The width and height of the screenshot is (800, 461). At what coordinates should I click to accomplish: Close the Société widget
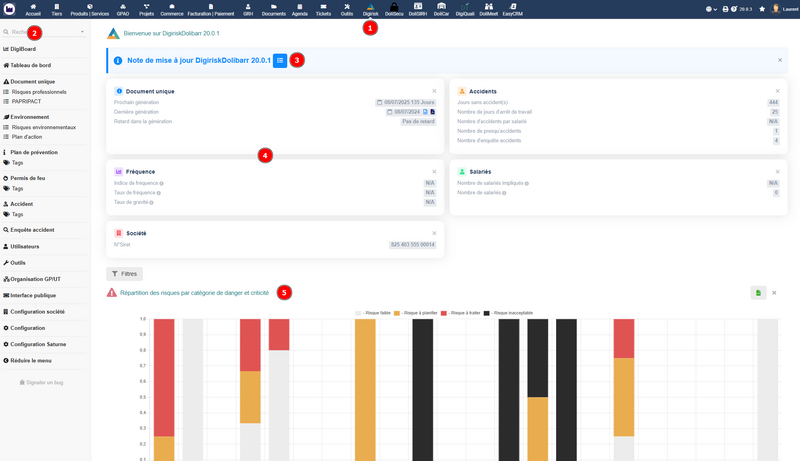pos(434,234)
